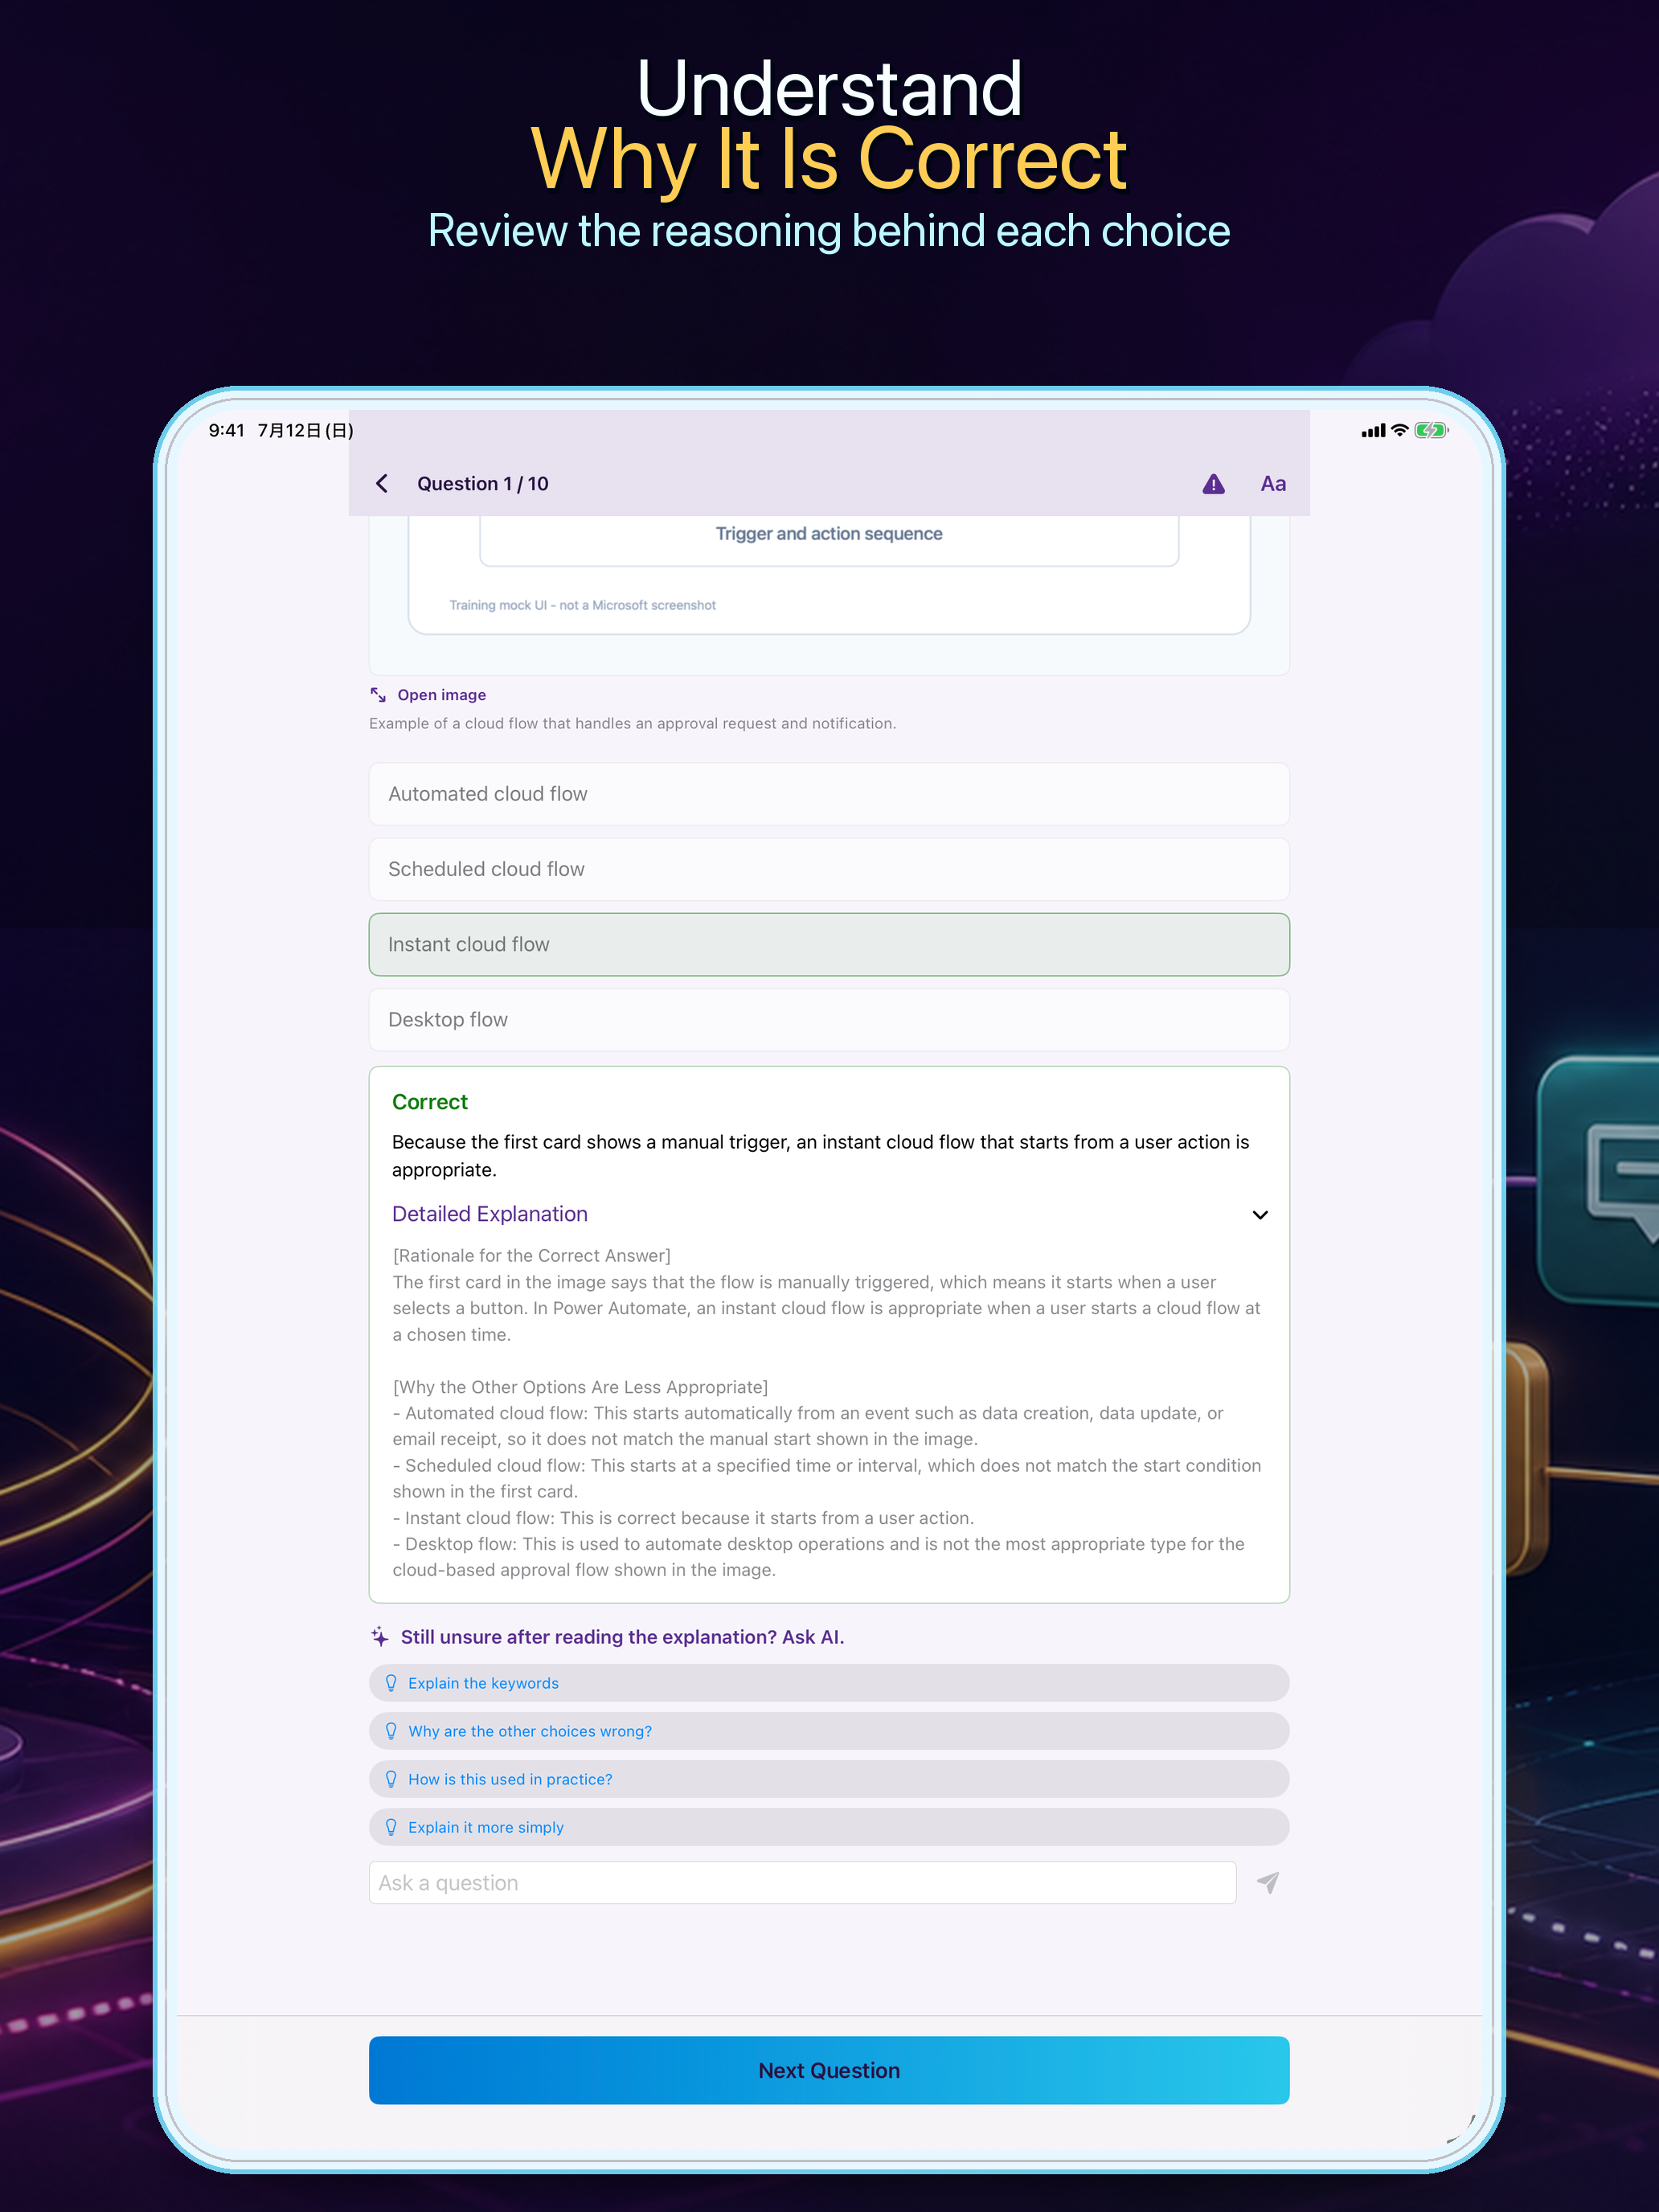
Task: Open the question image in full view
Action: (441, 695)
